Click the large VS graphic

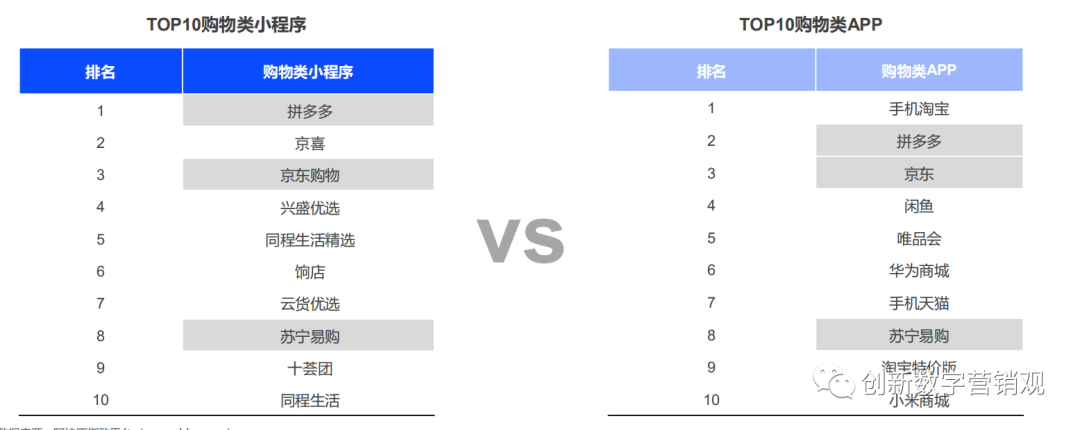tap(522, 241)
